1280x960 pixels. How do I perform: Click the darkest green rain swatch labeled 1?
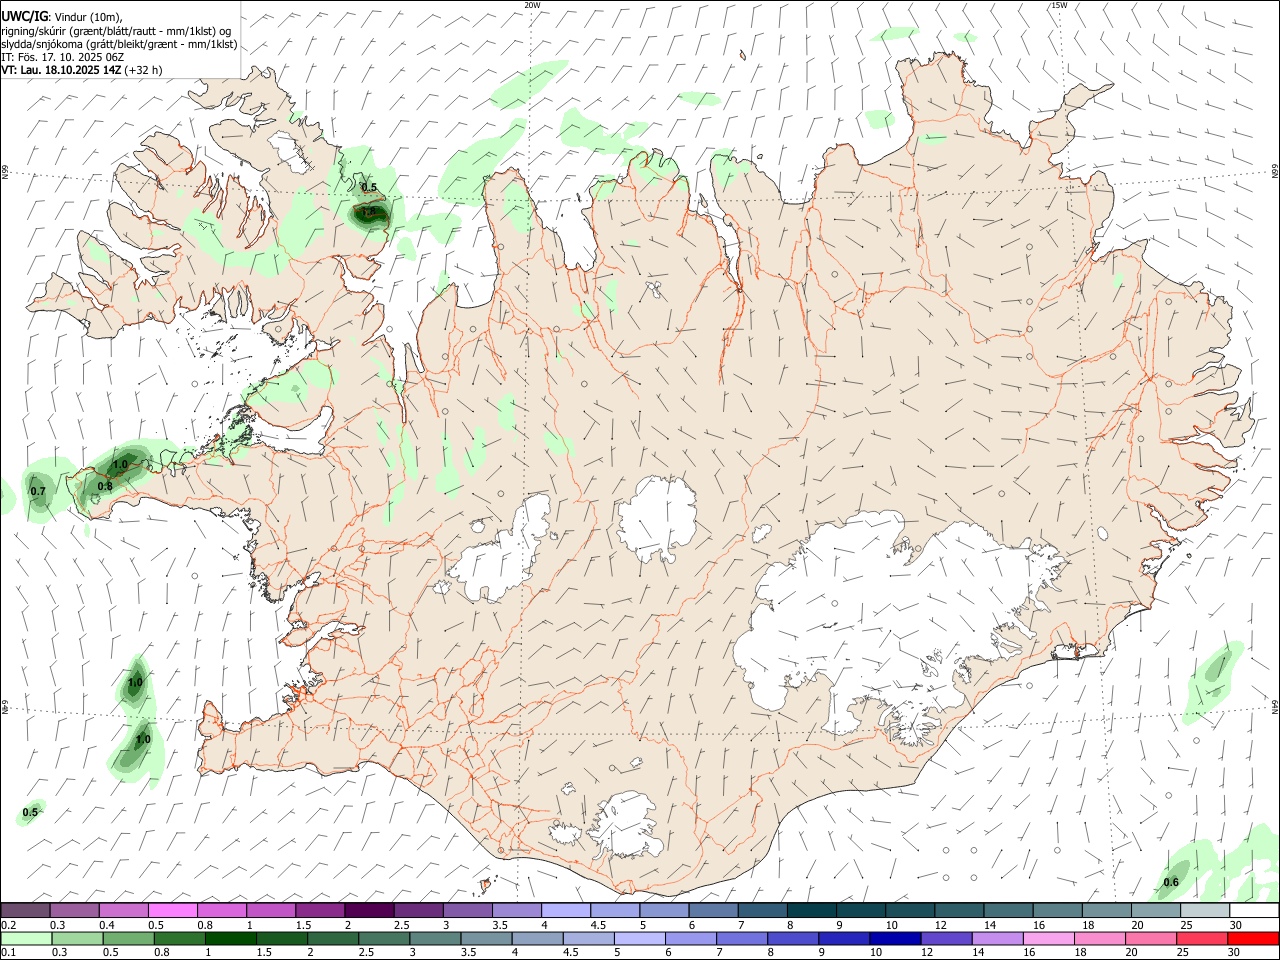coord(231,939)
